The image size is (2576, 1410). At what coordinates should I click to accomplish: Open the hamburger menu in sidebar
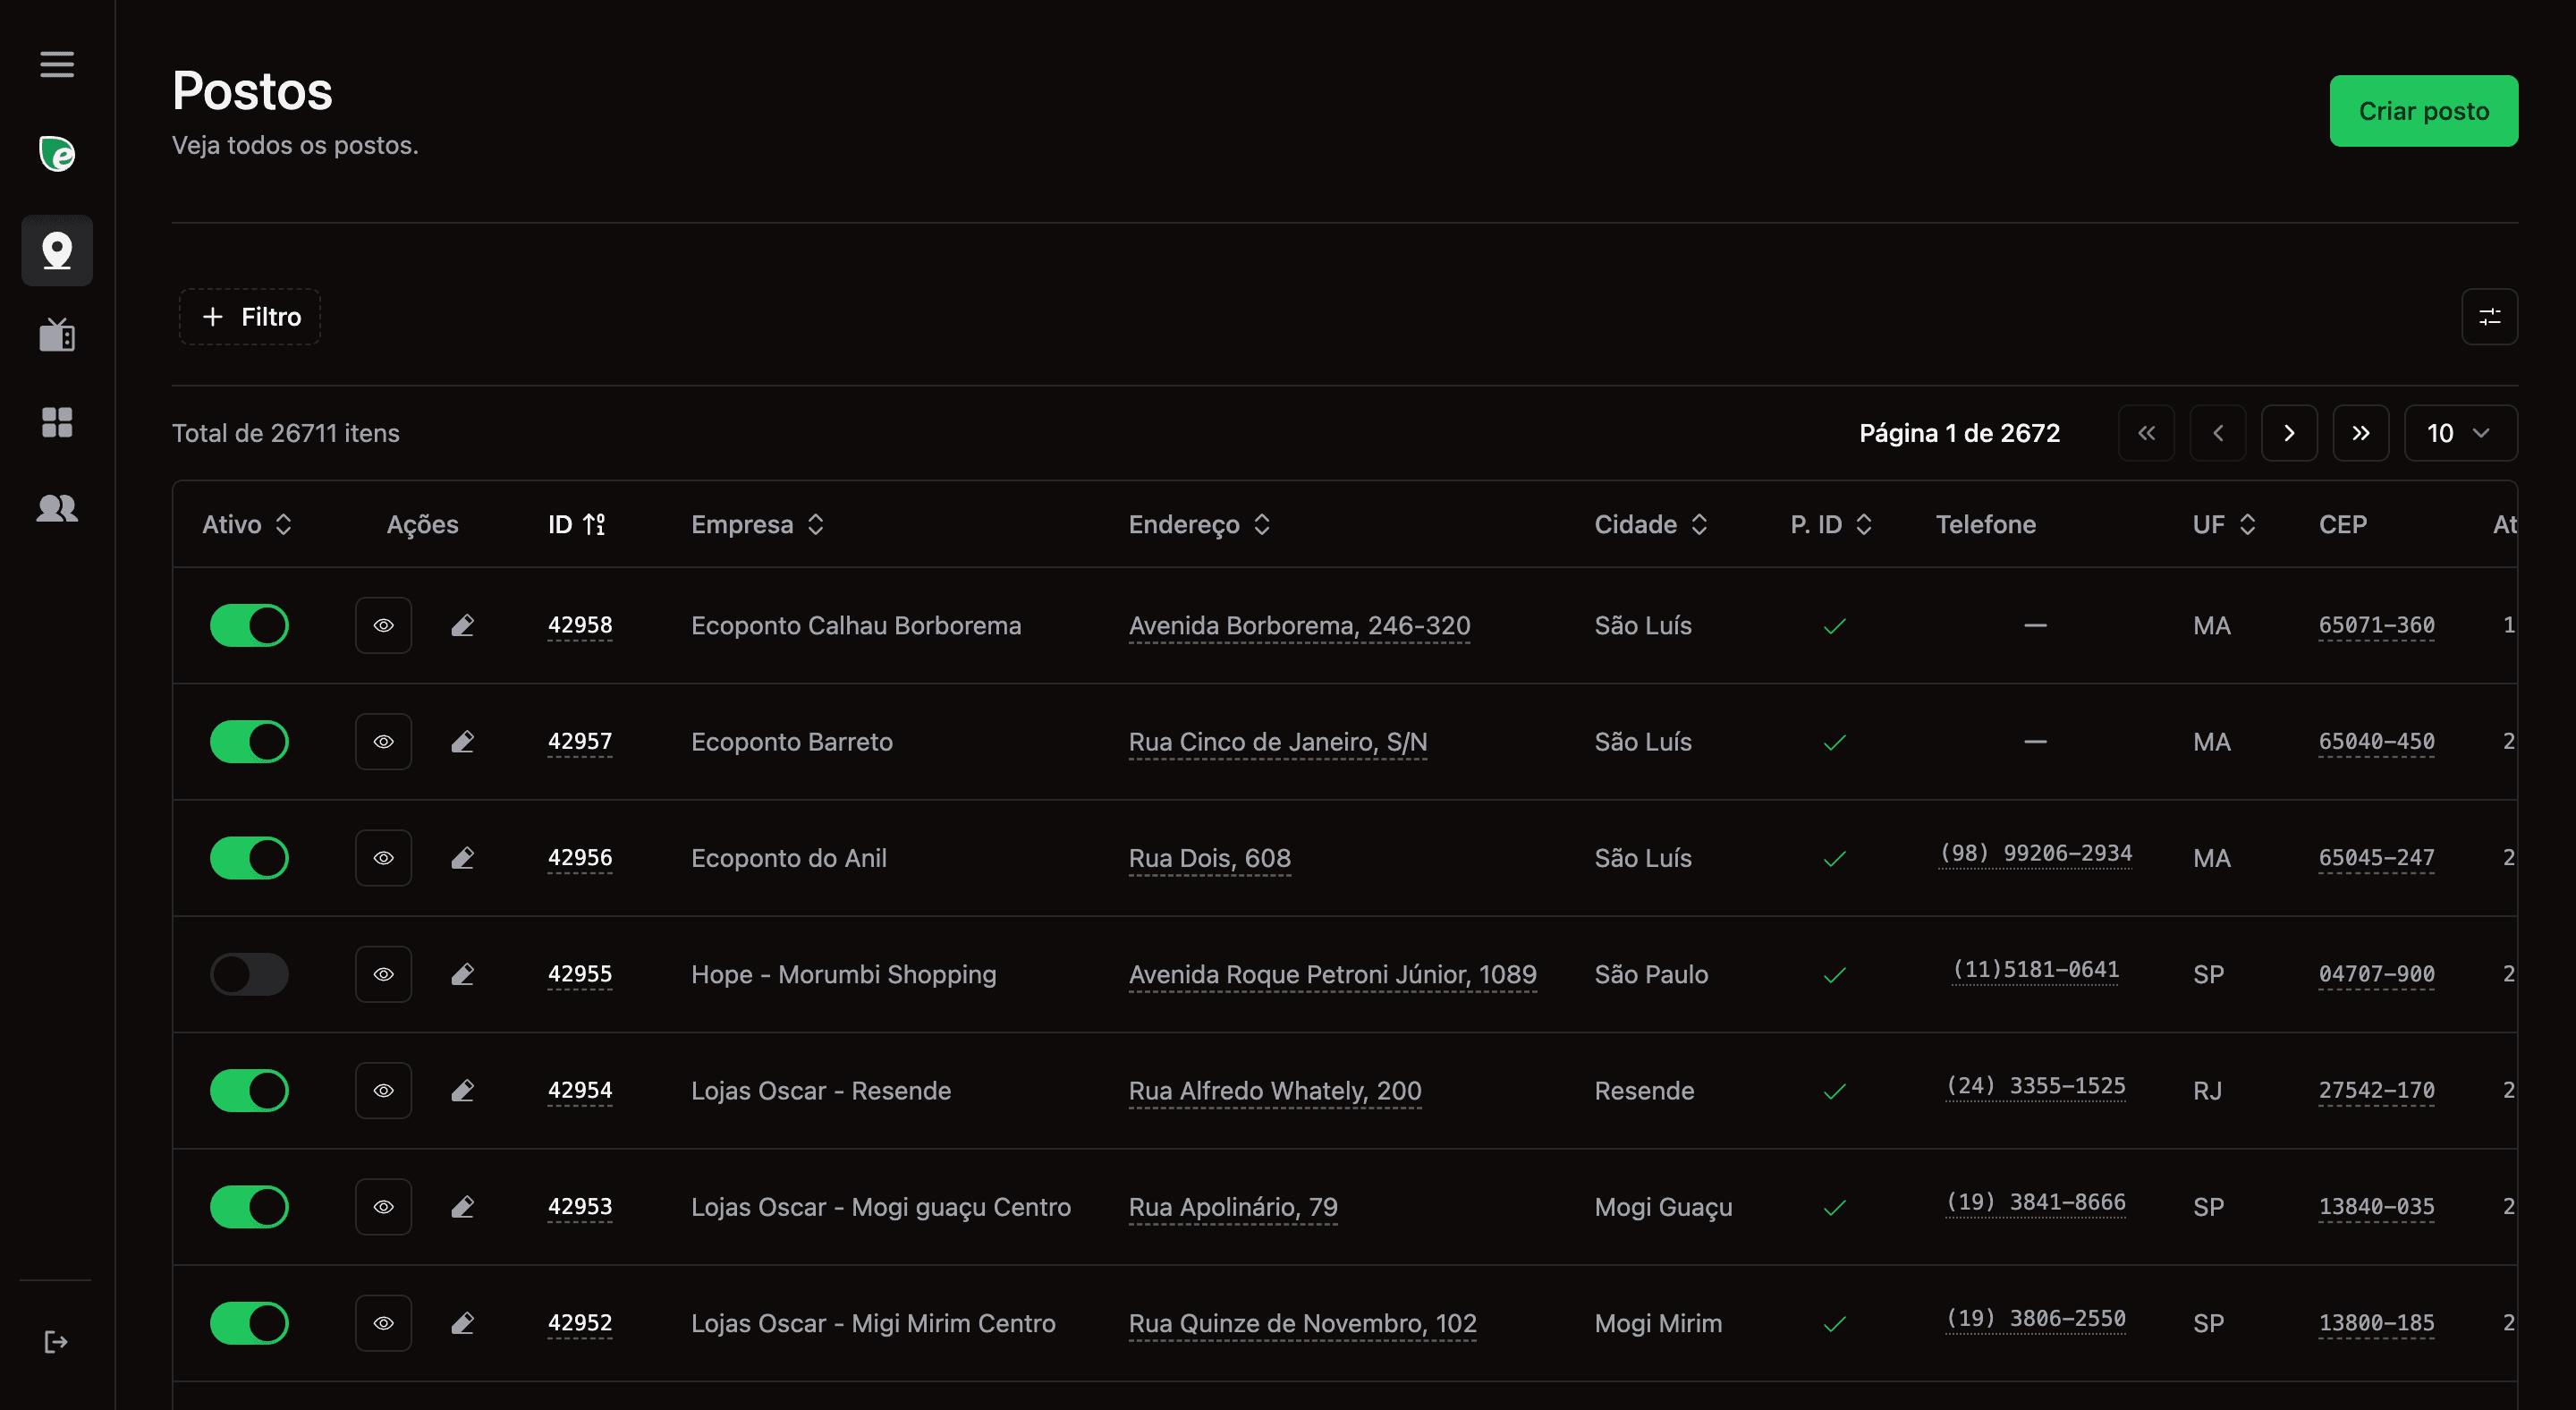[x=57, y=64]
